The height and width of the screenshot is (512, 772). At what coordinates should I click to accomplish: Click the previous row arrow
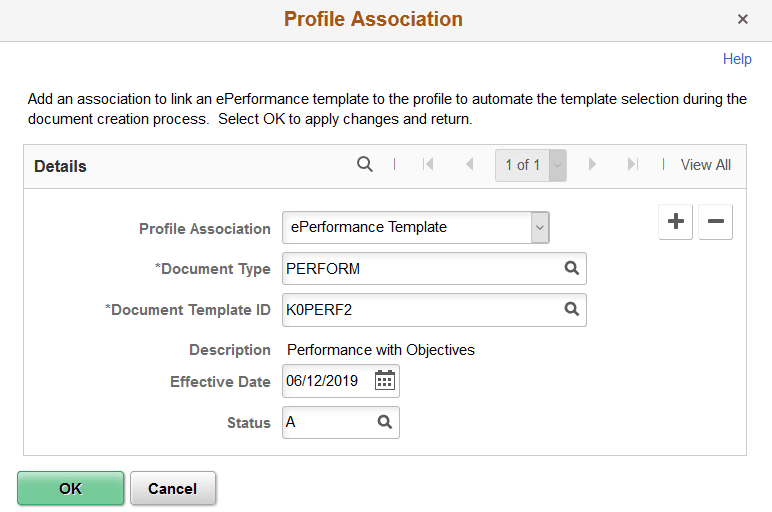pyautogui.click(x=469, y=165)
